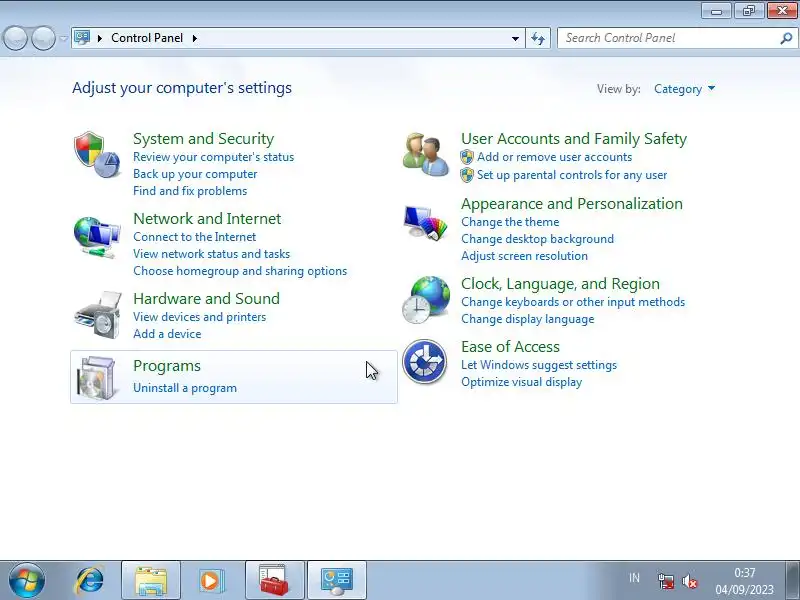Click the search magnifier icon
800x600 pixels.
click(786, 38)
